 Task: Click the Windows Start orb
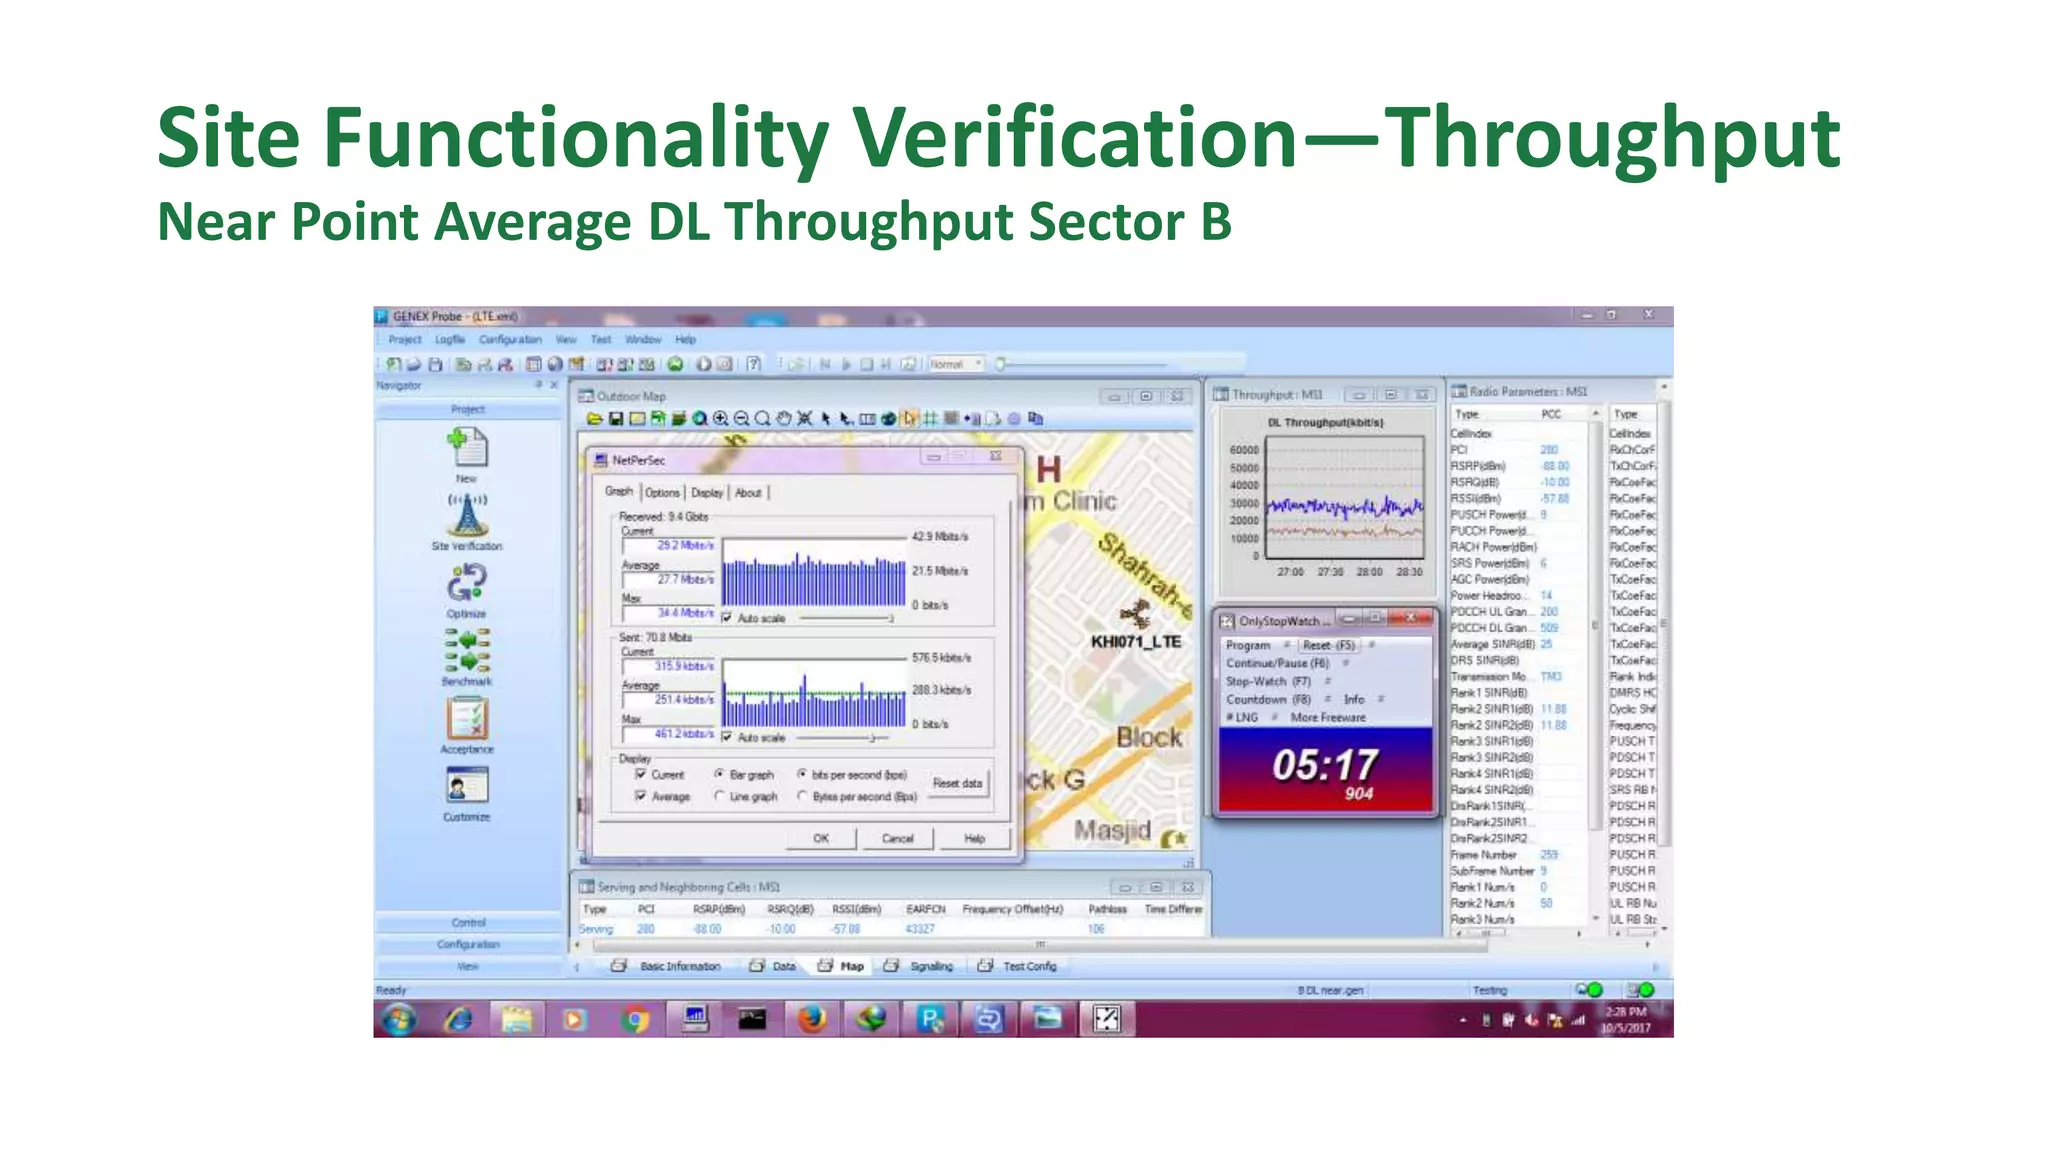(x=399, y=1019)
